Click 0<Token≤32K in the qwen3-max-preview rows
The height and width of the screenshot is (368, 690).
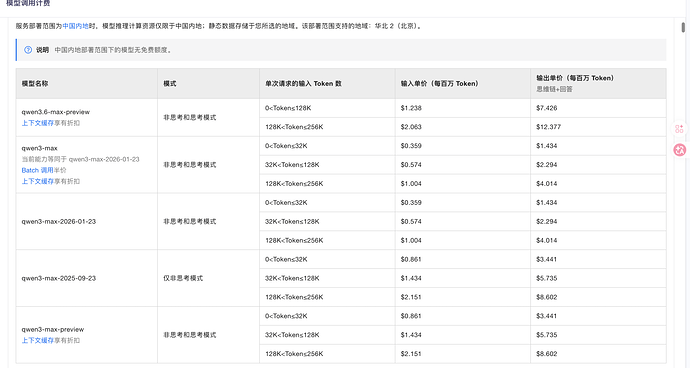286,316
